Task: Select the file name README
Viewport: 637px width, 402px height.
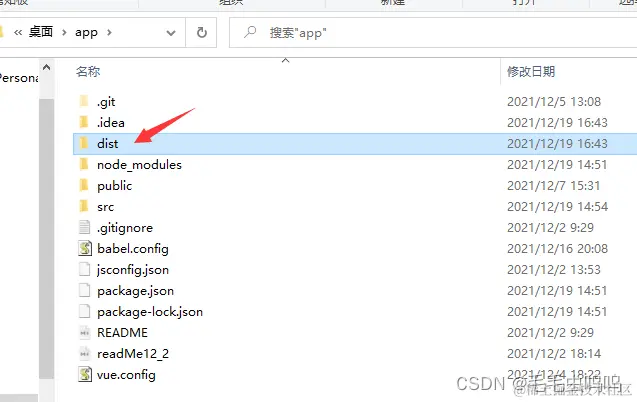Action: pos(122,333)
